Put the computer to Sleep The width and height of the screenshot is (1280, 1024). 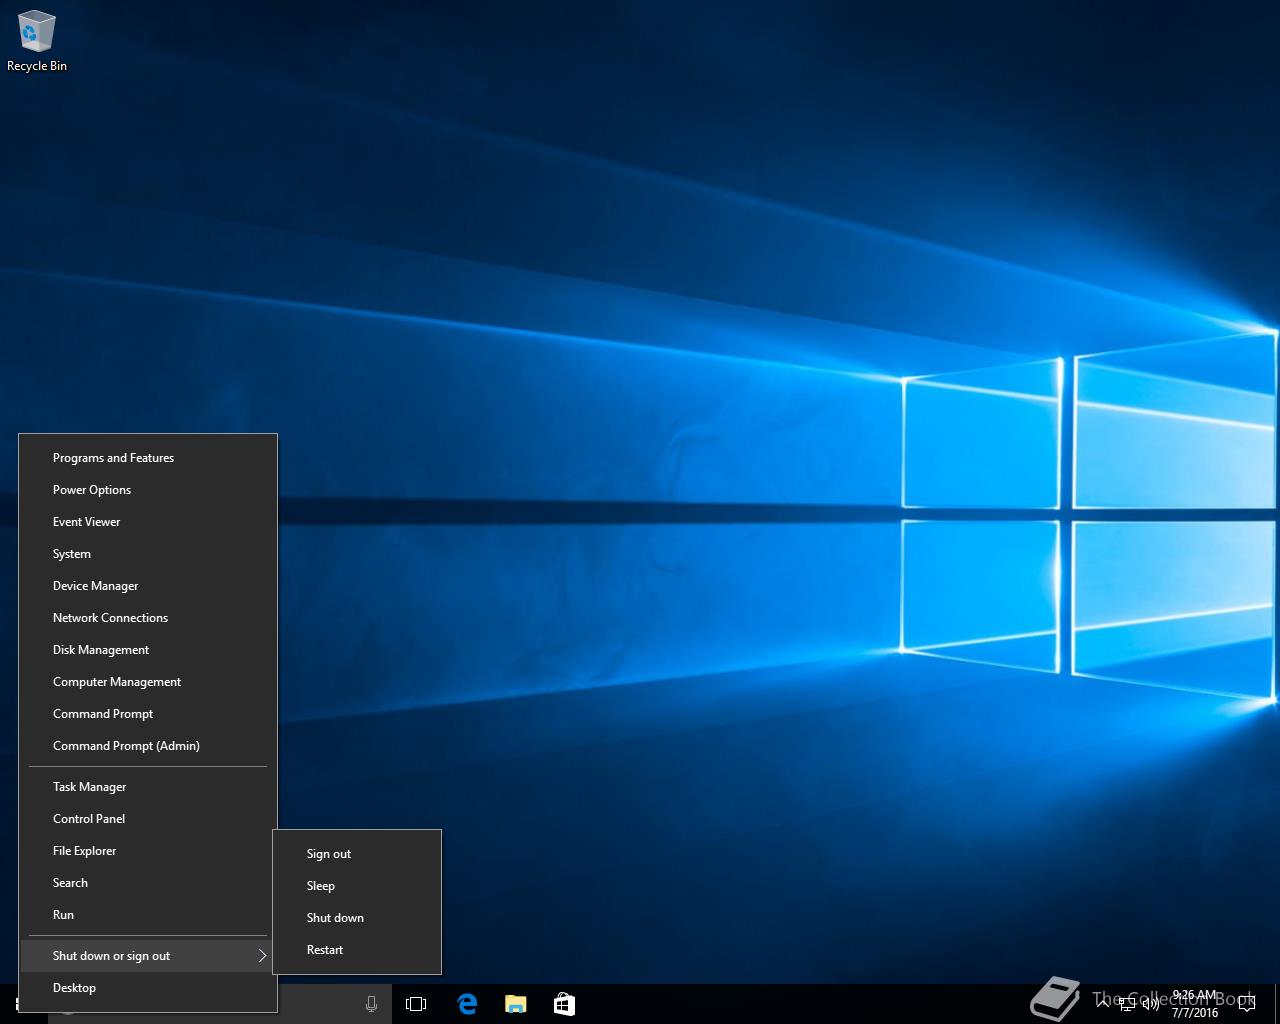tap(357, 886)
